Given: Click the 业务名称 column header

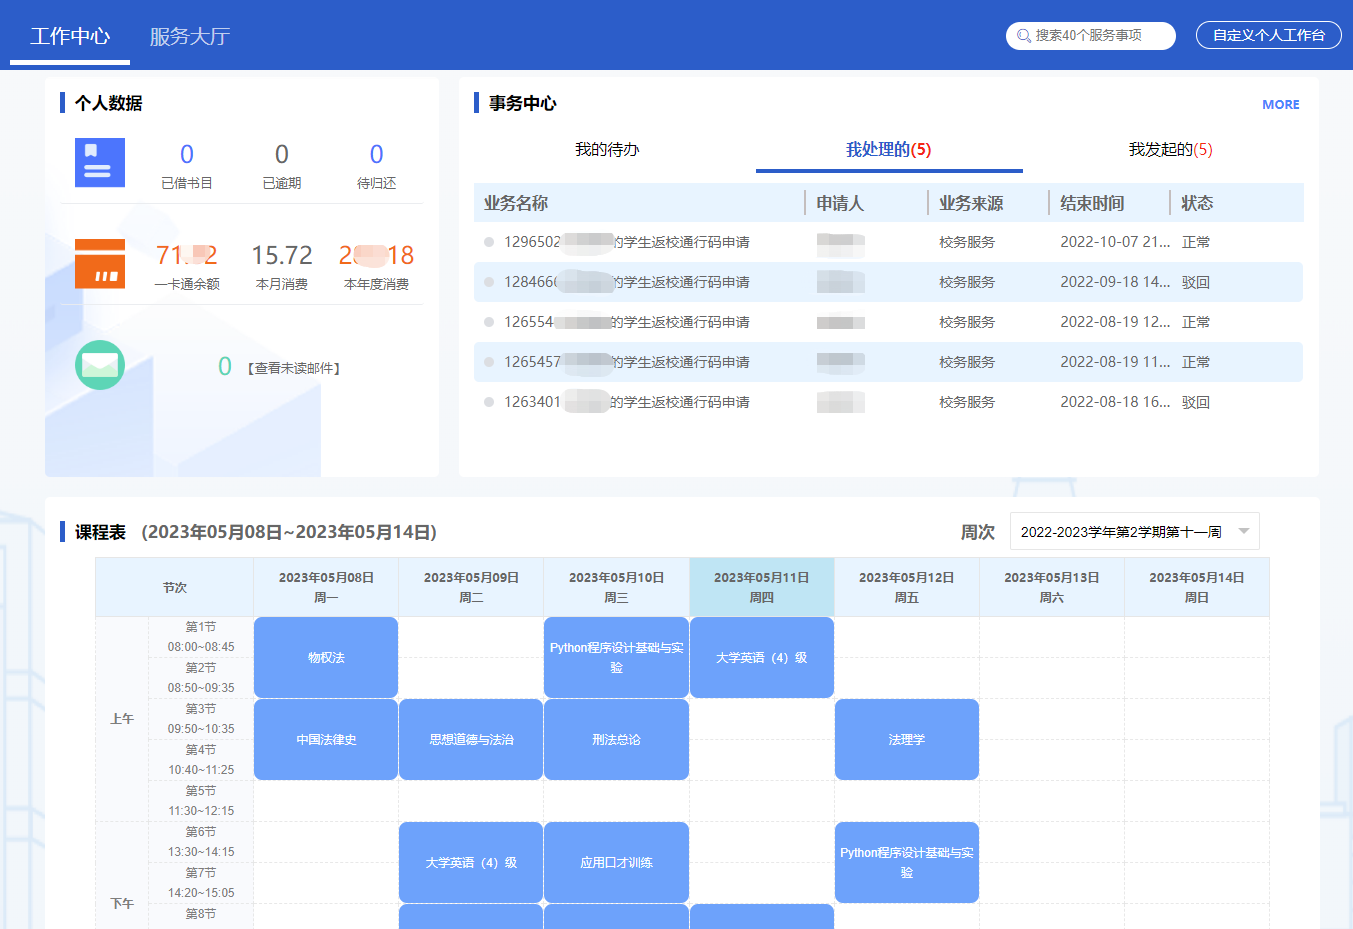Looking at the screenshot, I should click(x=516, y=203).
